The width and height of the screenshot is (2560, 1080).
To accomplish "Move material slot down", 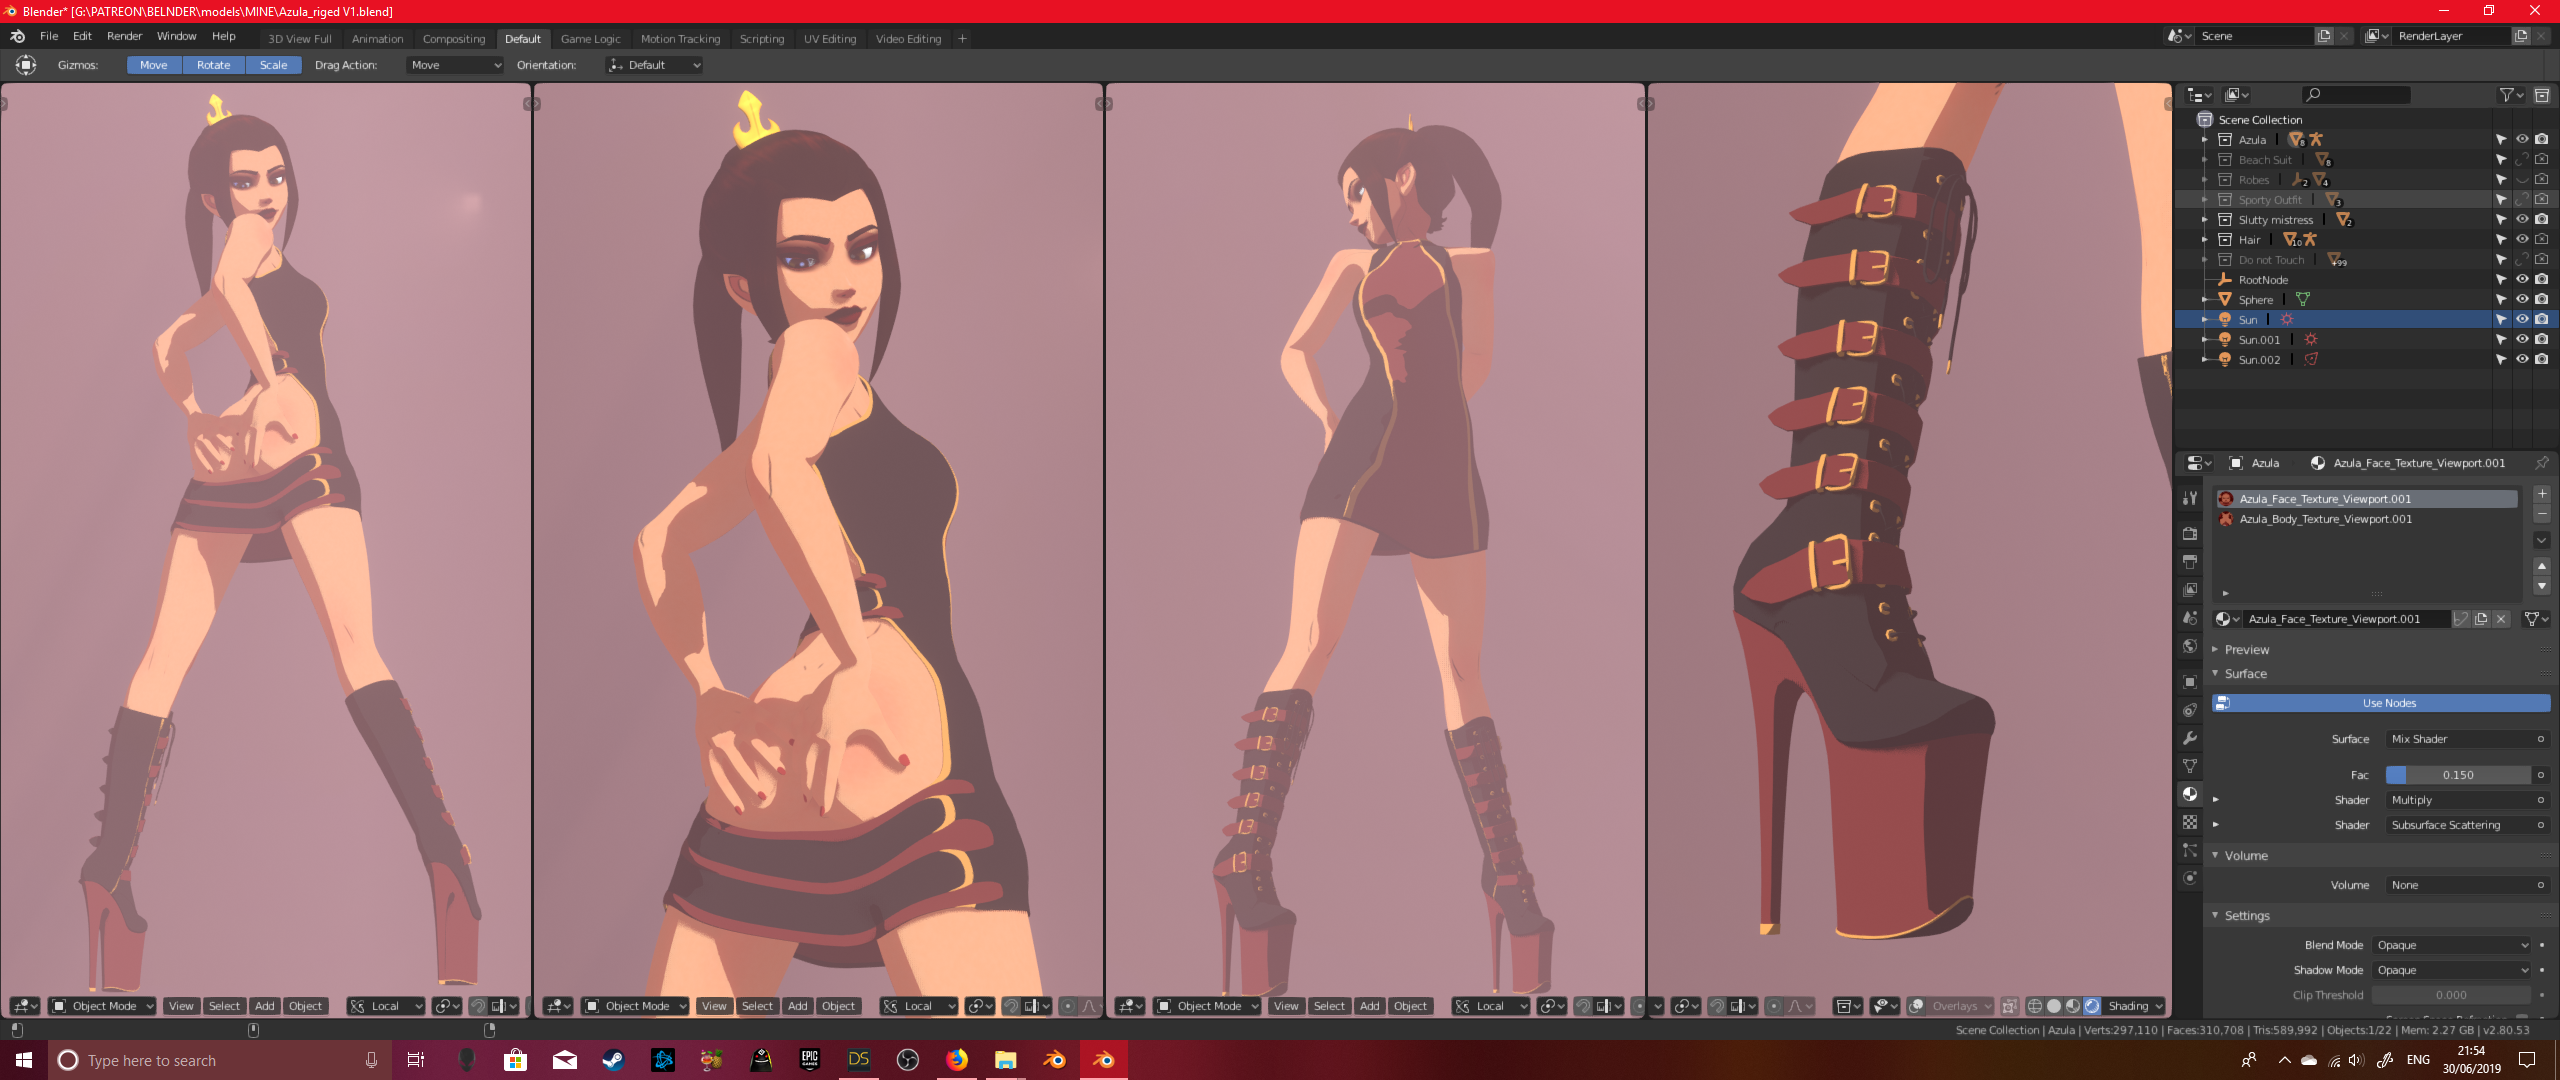I will (x=2542, y=586).
